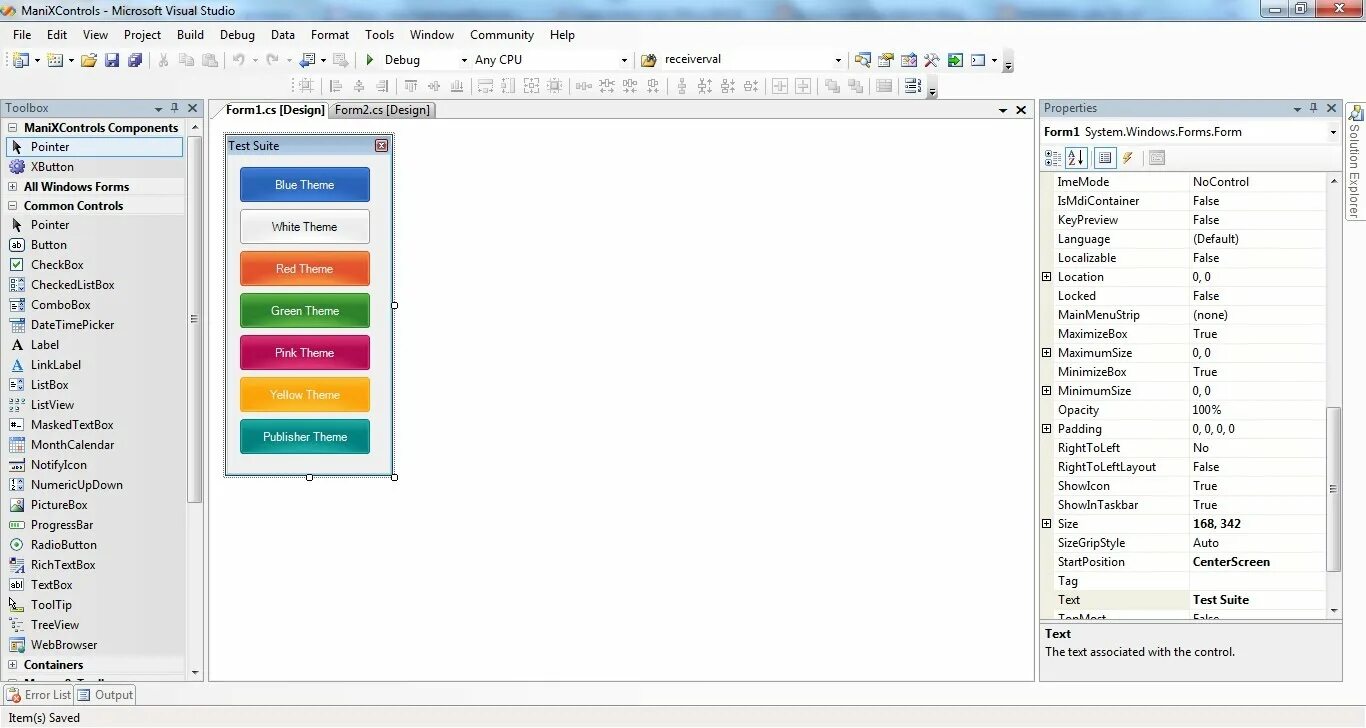1366x728 pixels.
Task: Click the Tab Order layout icon
Action: pos(912,86)
